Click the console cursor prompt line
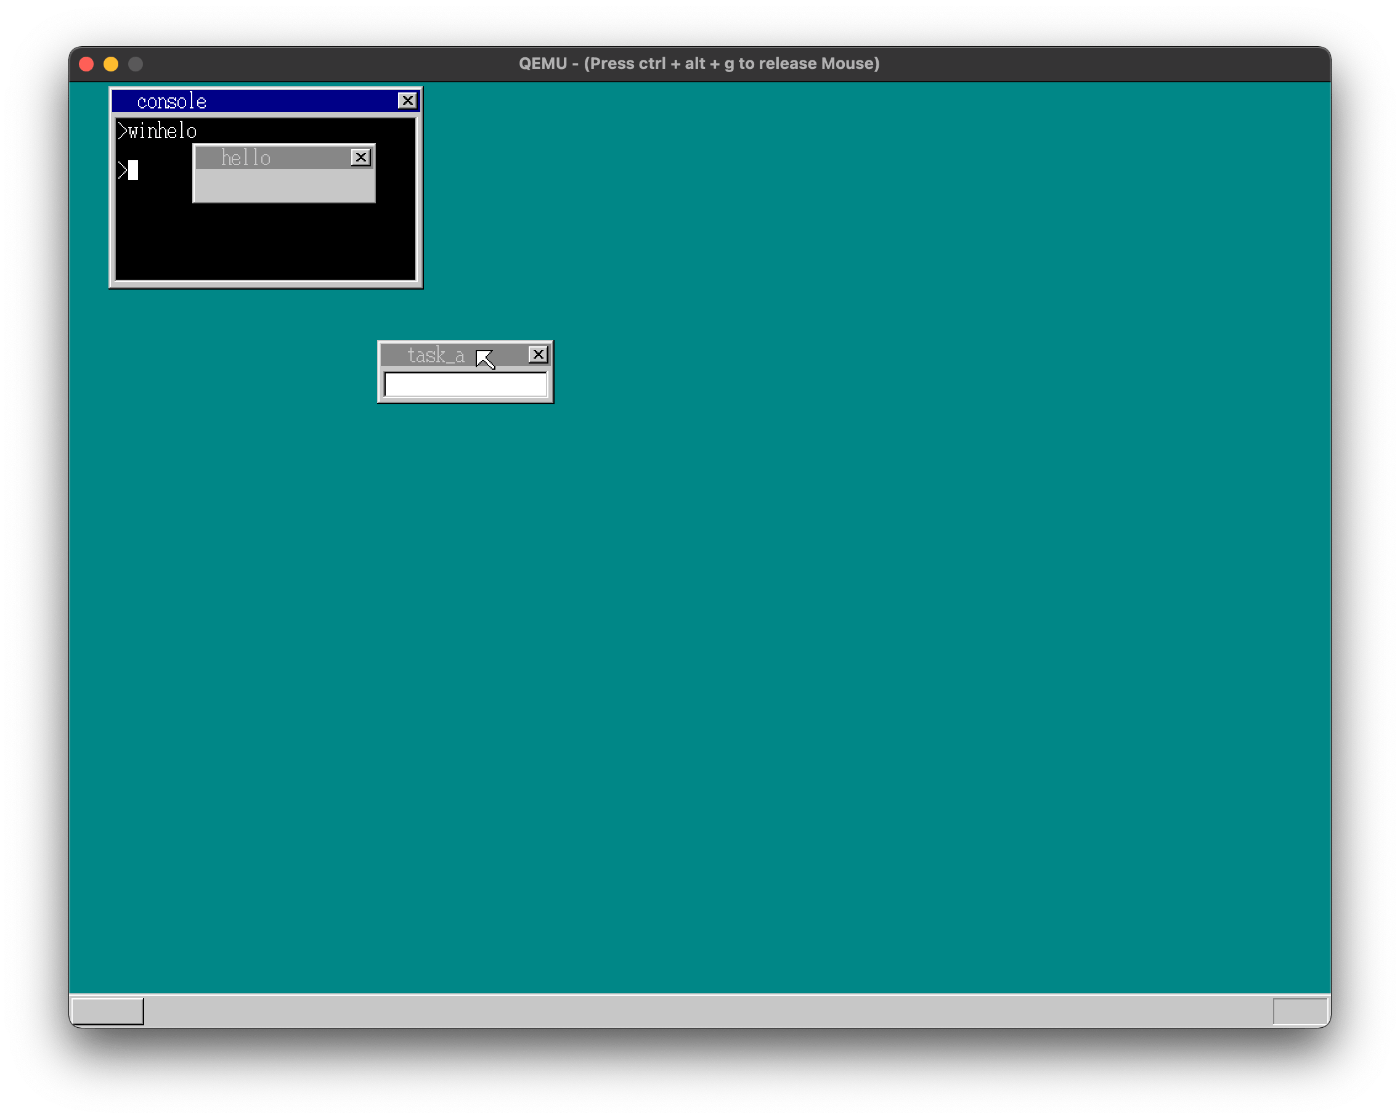 click(x=128, y=170)
